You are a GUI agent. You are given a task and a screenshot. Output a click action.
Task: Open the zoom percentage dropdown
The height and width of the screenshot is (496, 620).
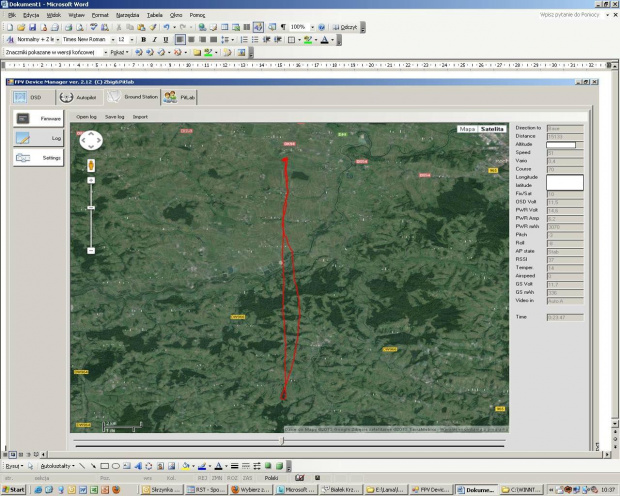pyautogui.click(x=312, y=27)
